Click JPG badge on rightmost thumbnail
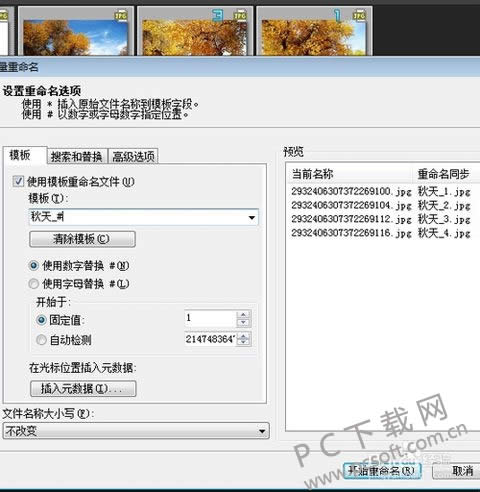 [359, 15]
